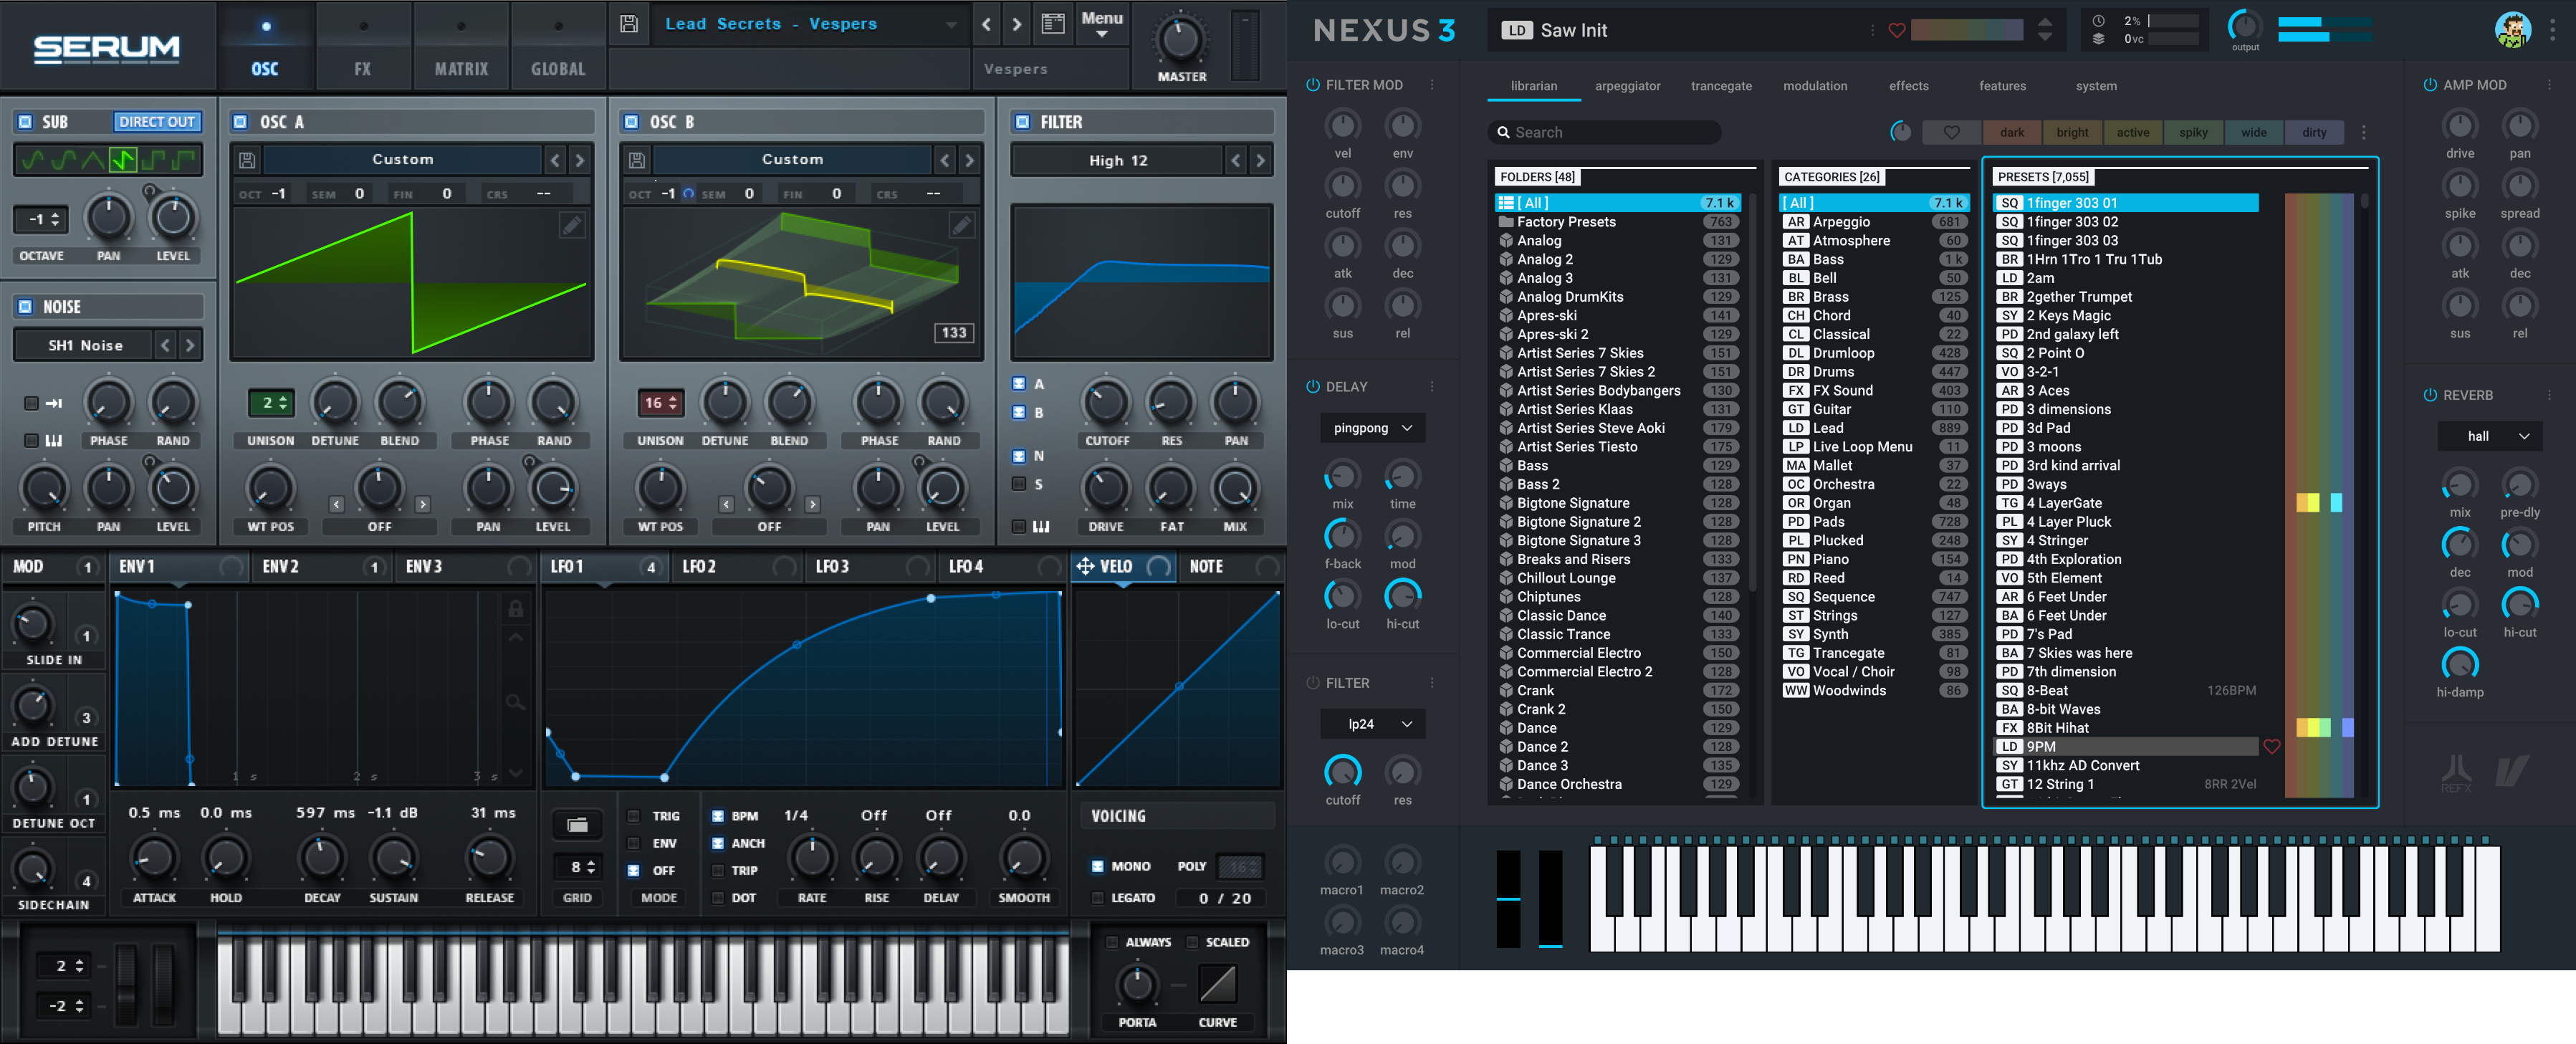Enable filter routing for the sub S
2576x1044 pixels.
point(1019,484)
